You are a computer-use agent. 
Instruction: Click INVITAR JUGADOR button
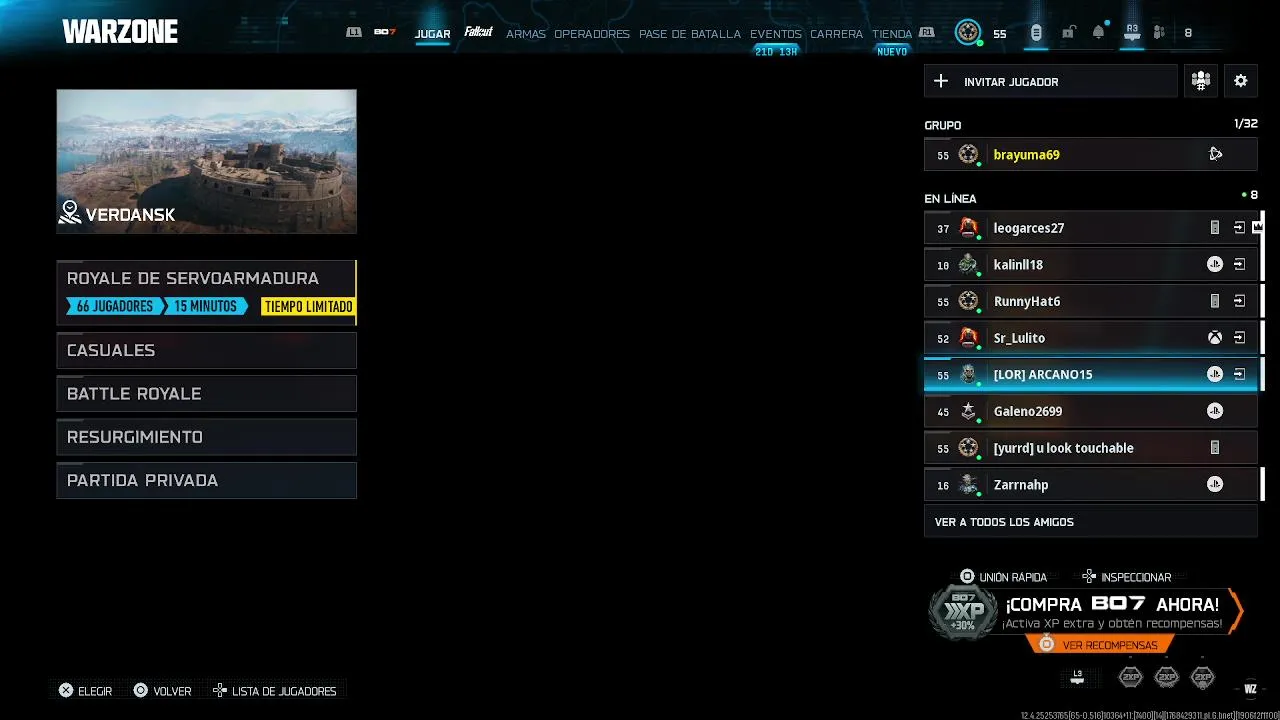pyautogui.click(x=1051, y=81)
